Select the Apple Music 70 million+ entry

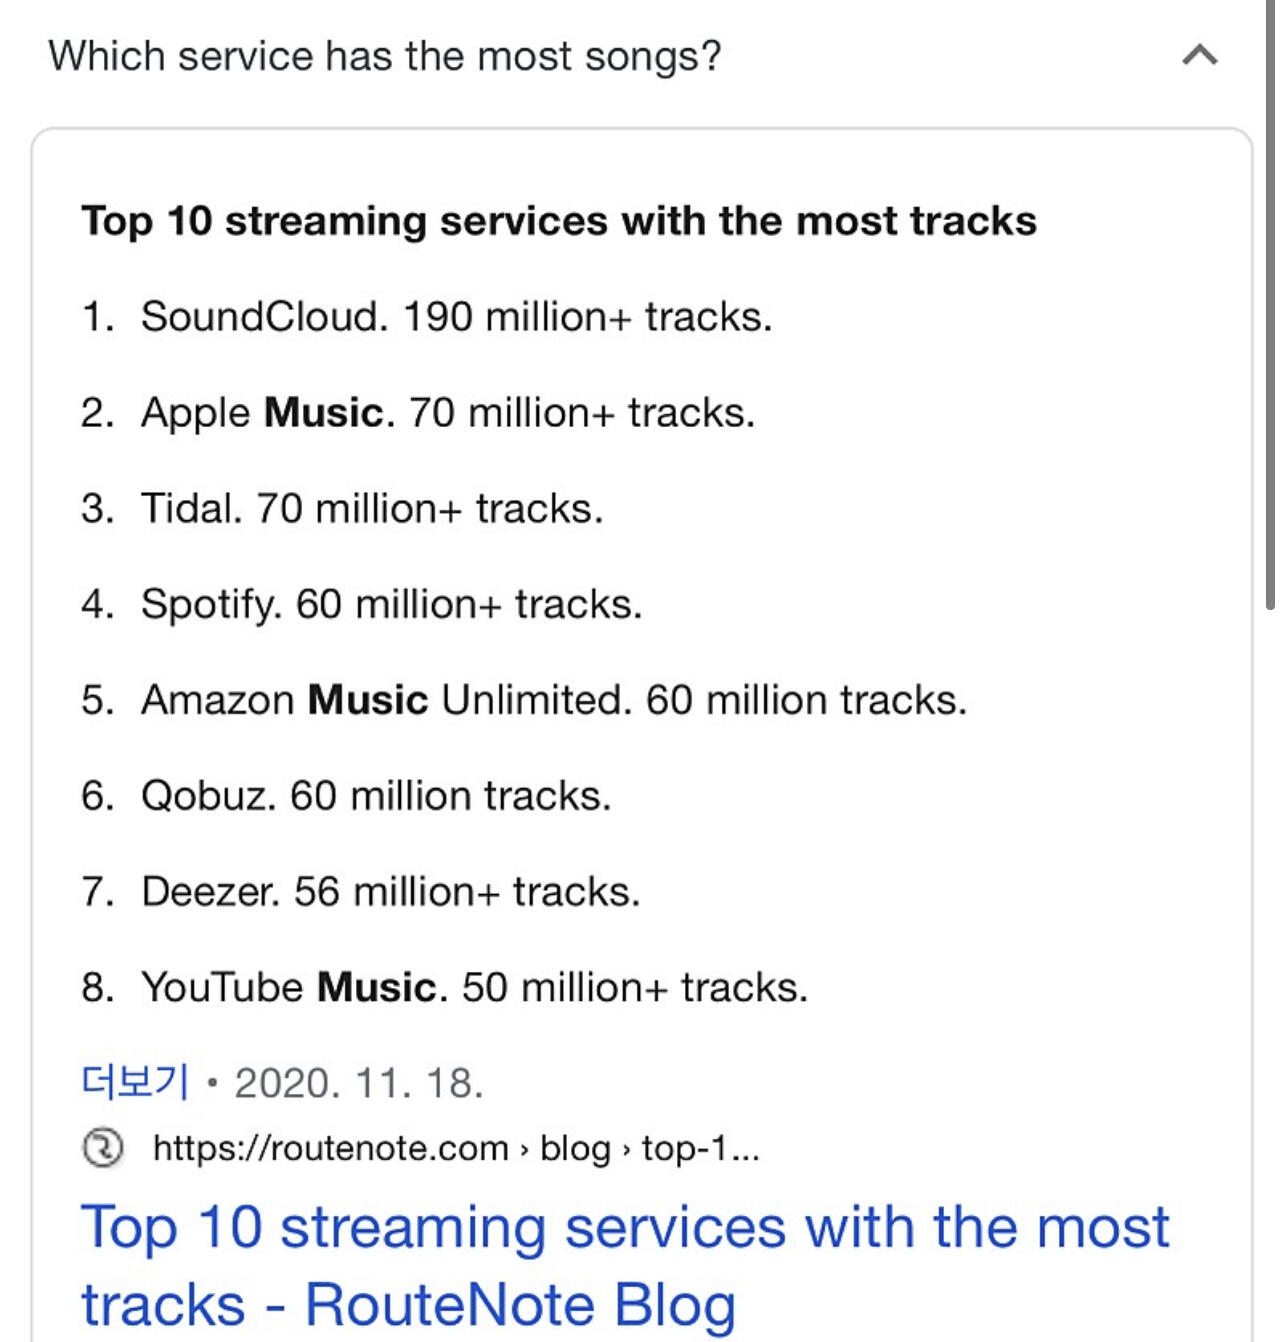click(x=447, y=413)
